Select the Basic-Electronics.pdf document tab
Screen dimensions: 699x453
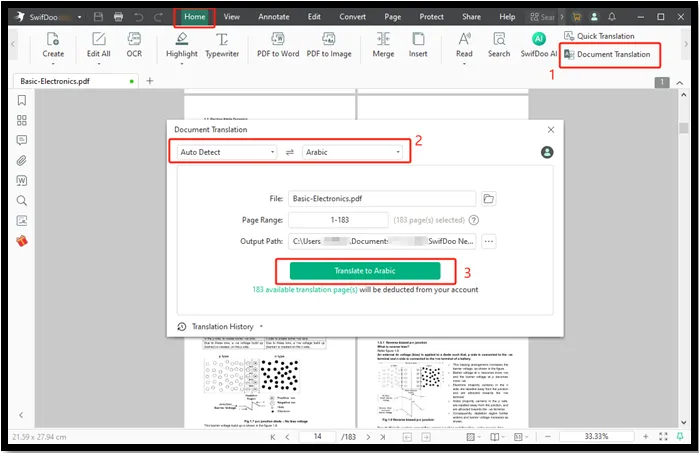tap(76, 81)
